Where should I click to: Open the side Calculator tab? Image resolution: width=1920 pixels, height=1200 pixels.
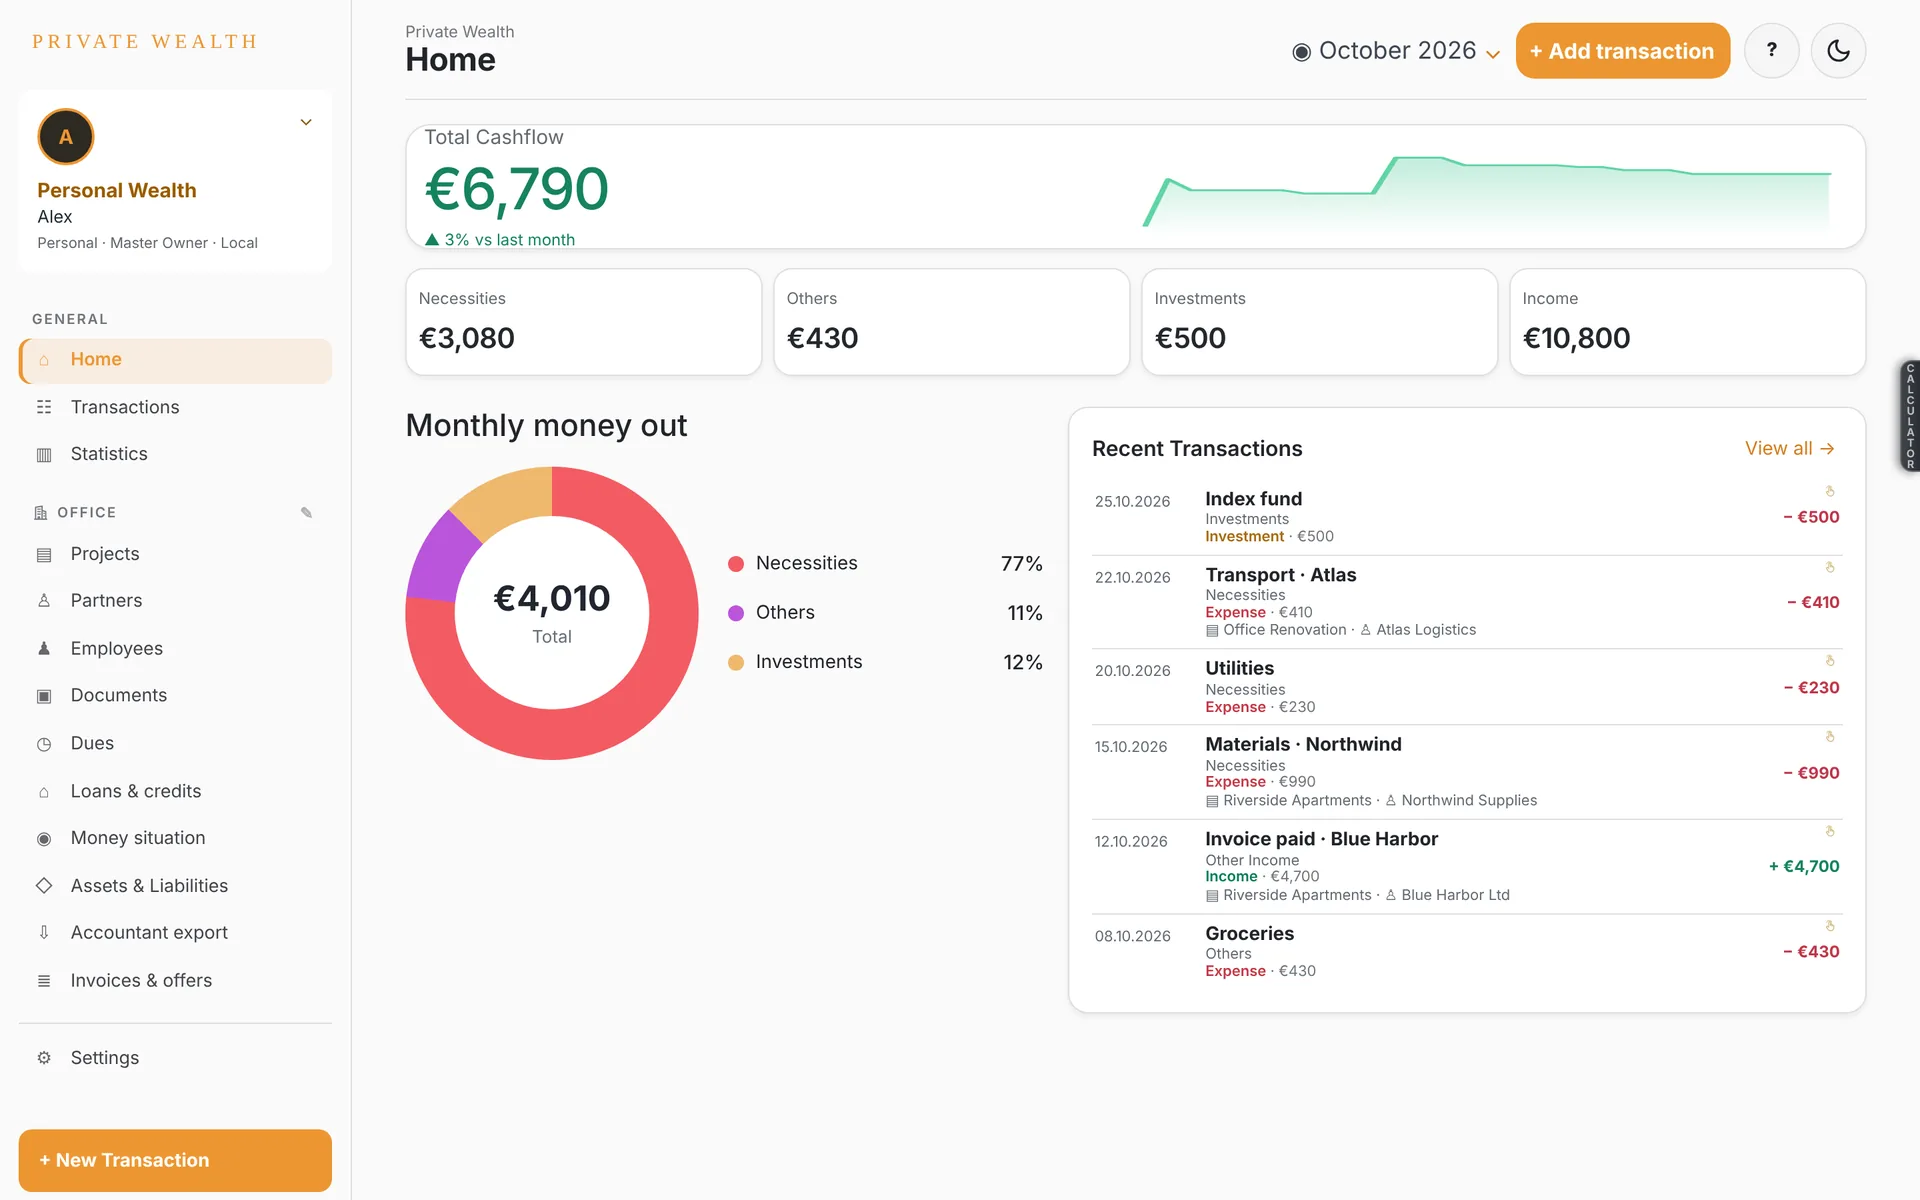(x=1909, y=416)
